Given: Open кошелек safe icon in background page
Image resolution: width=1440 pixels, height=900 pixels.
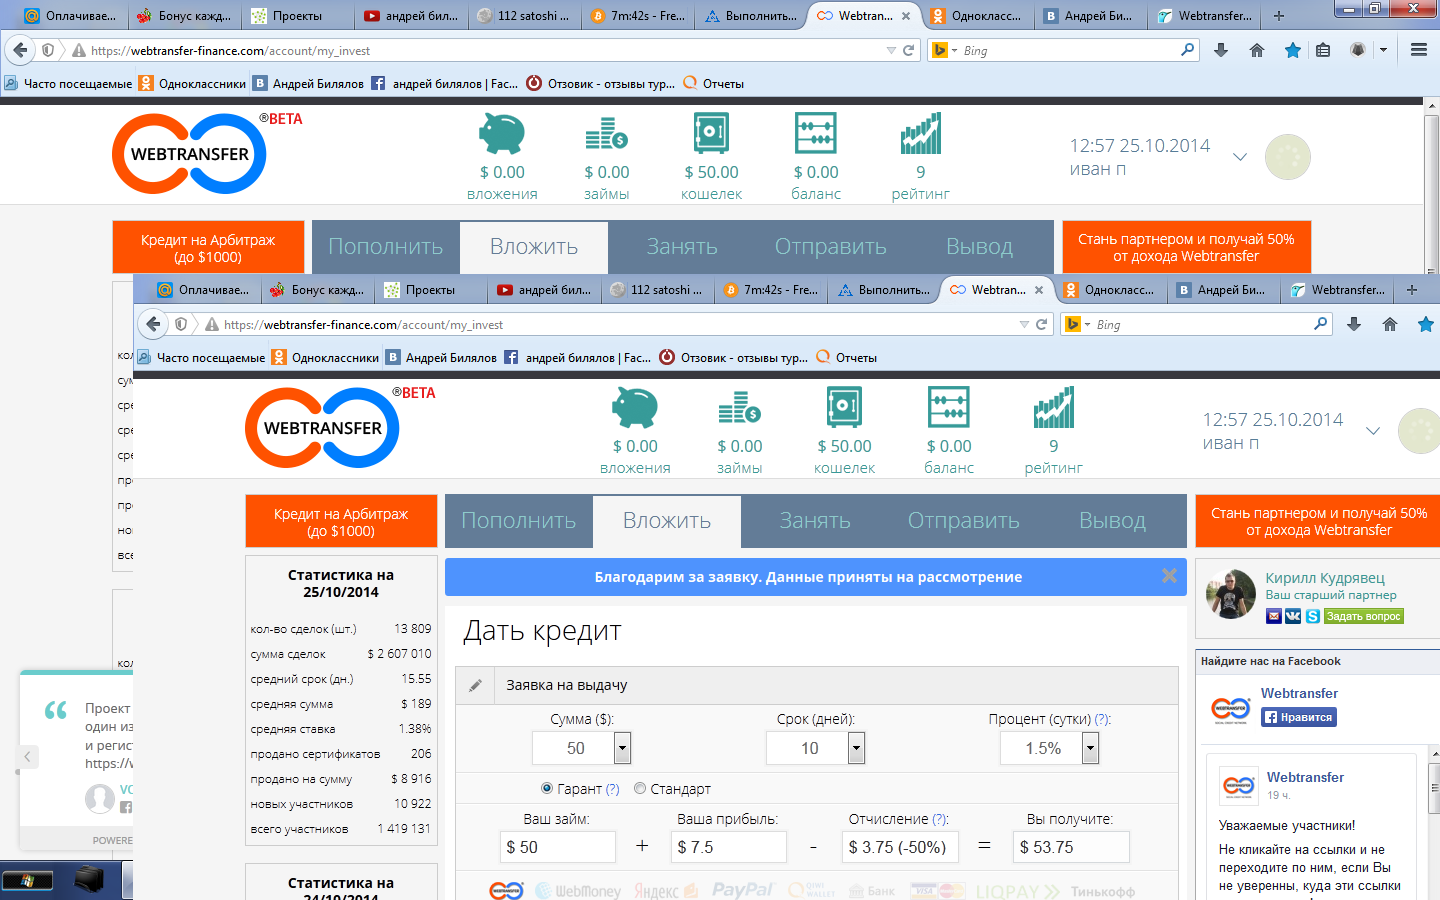Looking at the screenshot, I should [x=711, y=133].
